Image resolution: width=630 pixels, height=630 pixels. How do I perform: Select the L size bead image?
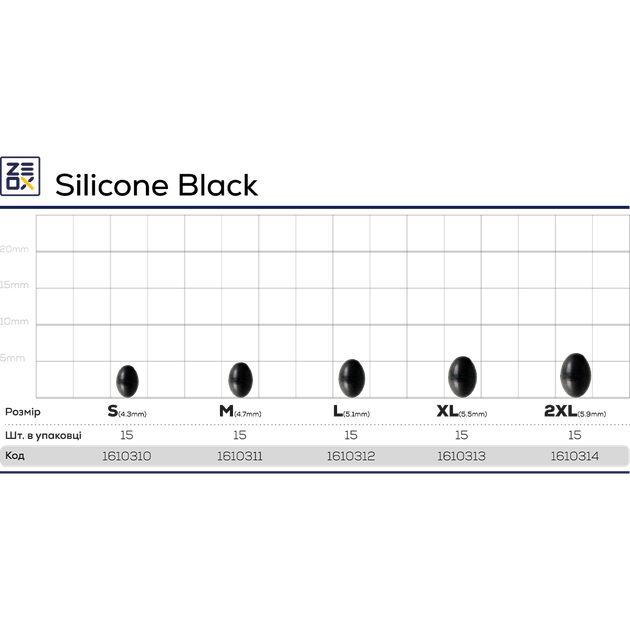pos(352,378)
